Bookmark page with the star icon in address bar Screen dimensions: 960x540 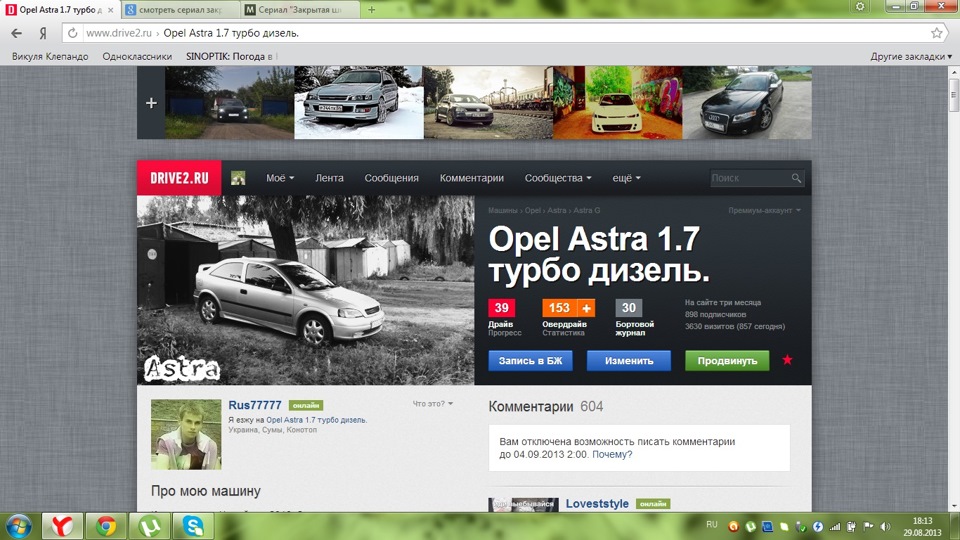937,33
